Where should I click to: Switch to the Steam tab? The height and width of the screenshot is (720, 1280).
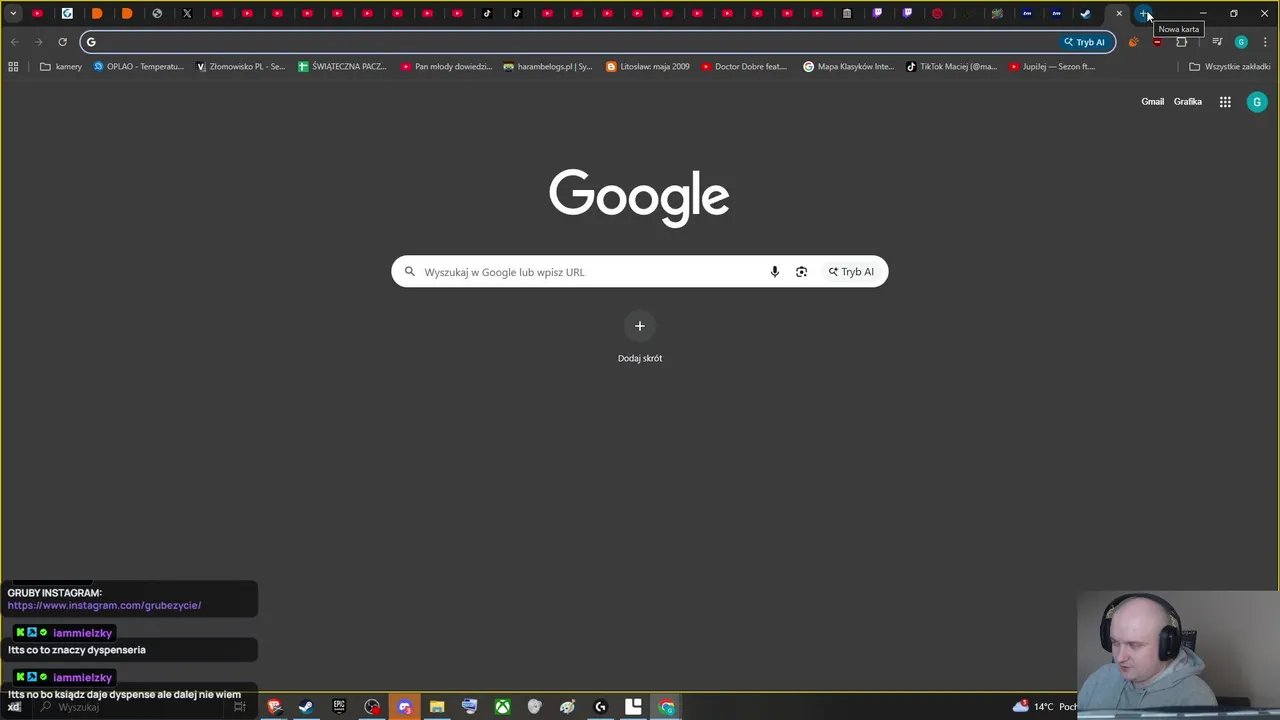coord(1086,14)
